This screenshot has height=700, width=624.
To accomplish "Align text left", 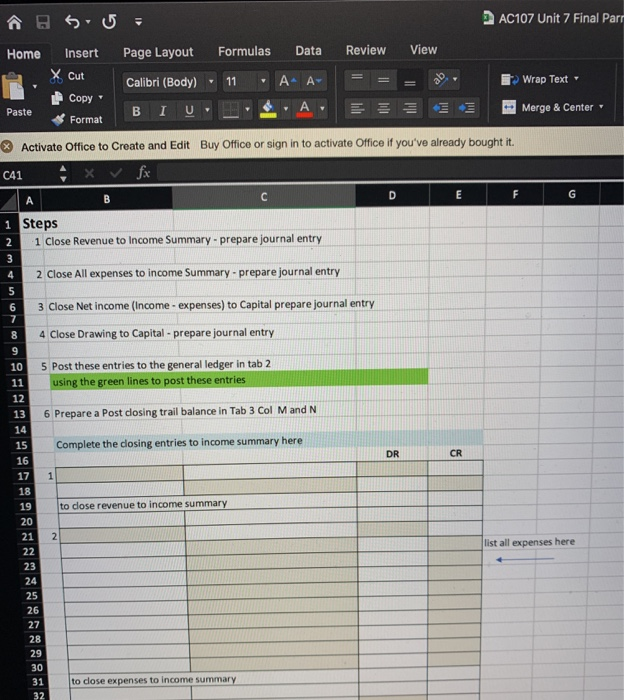I will coord(357,108).
